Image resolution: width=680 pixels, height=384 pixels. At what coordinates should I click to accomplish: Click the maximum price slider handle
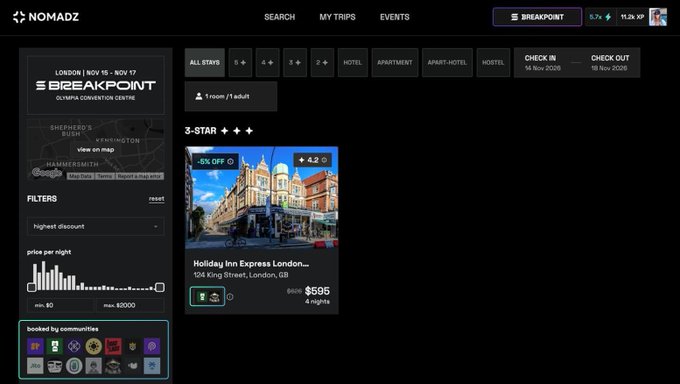click(x=160, y=287)
